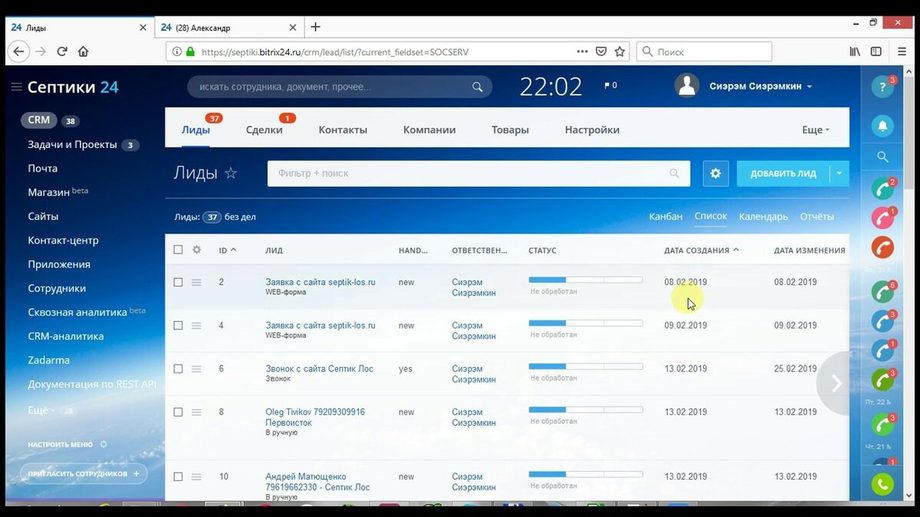
Task: Open lead Звонок с сайта Септик Лос
Action: [319, 369]
